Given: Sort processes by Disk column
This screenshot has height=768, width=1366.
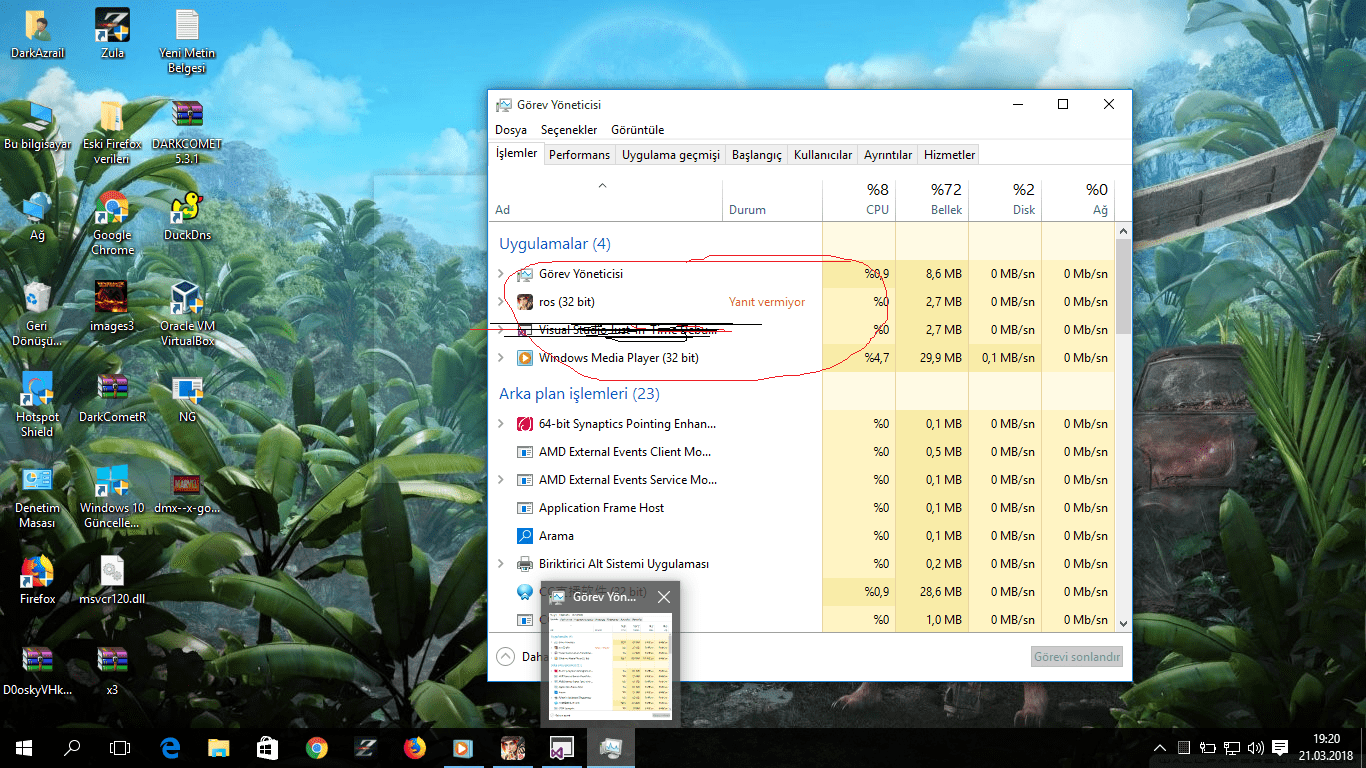Looking at the screenshot, I should 1005,200.
